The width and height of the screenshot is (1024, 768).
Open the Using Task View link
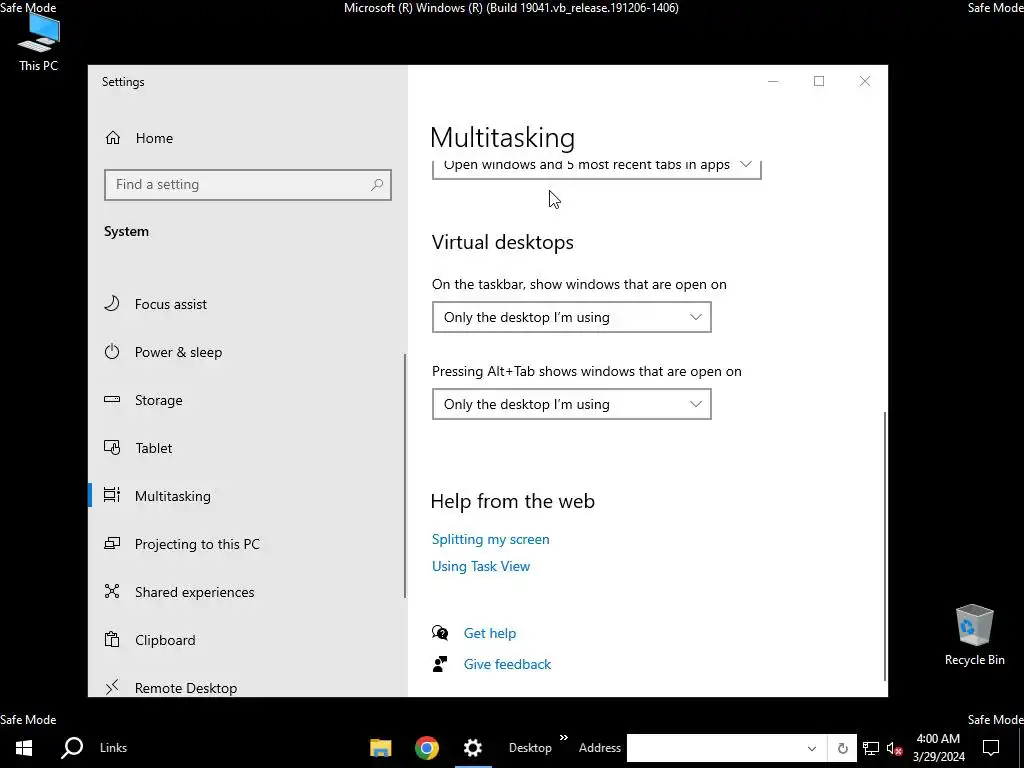(481, 566)
